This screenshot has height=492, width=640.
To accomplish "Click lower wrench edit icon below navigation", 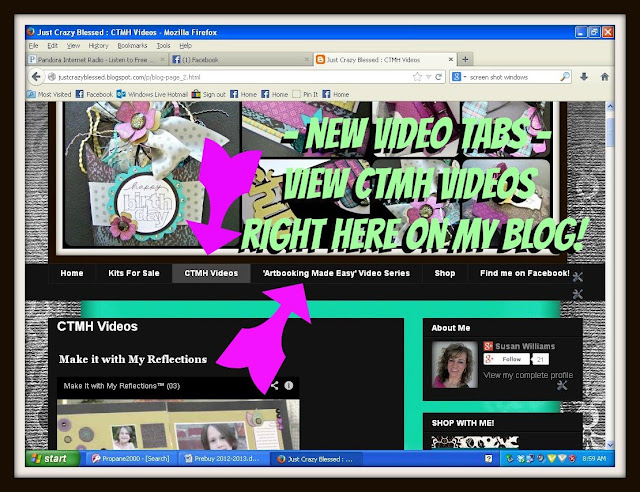I will tap(578, 294).
